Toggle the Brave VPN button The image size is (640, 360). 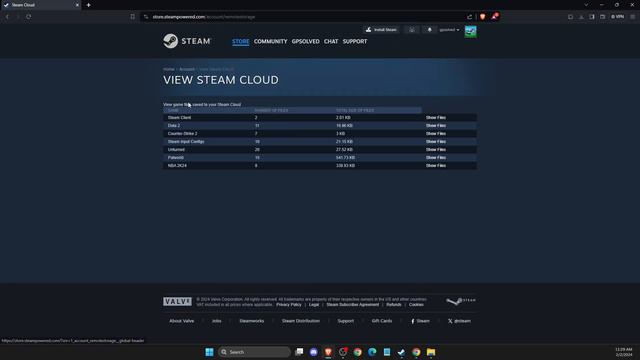coord(618,17)
